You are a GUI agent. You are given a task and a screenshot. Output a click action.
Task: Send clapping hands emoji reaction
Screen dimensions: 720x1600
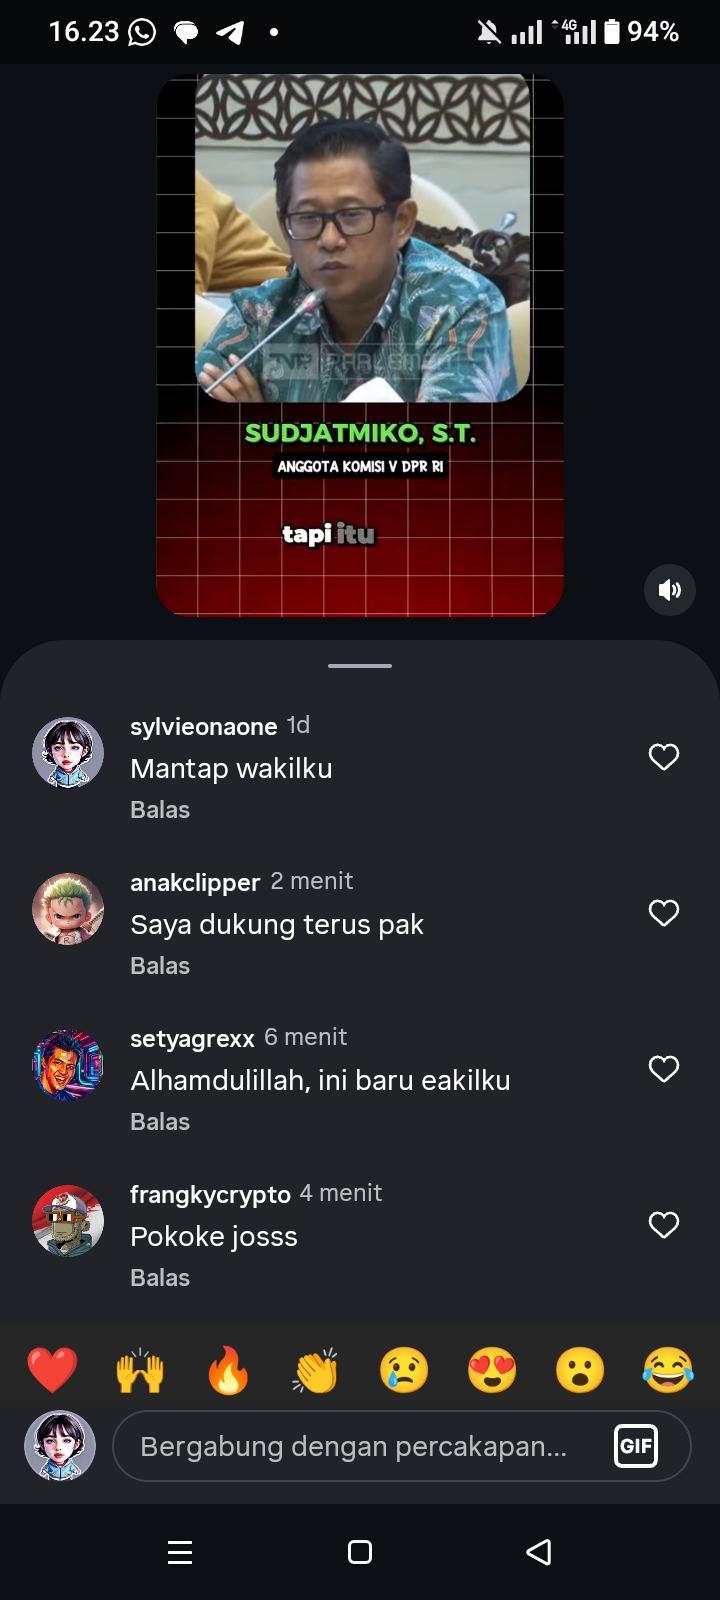(316, 1370)
